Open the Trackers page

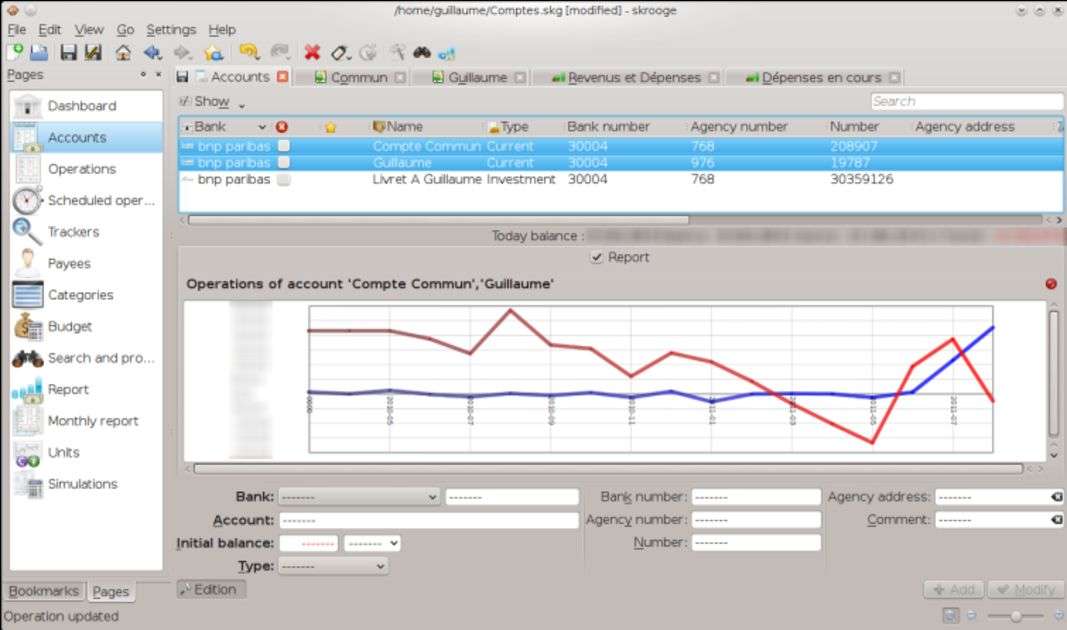point(86,232)
